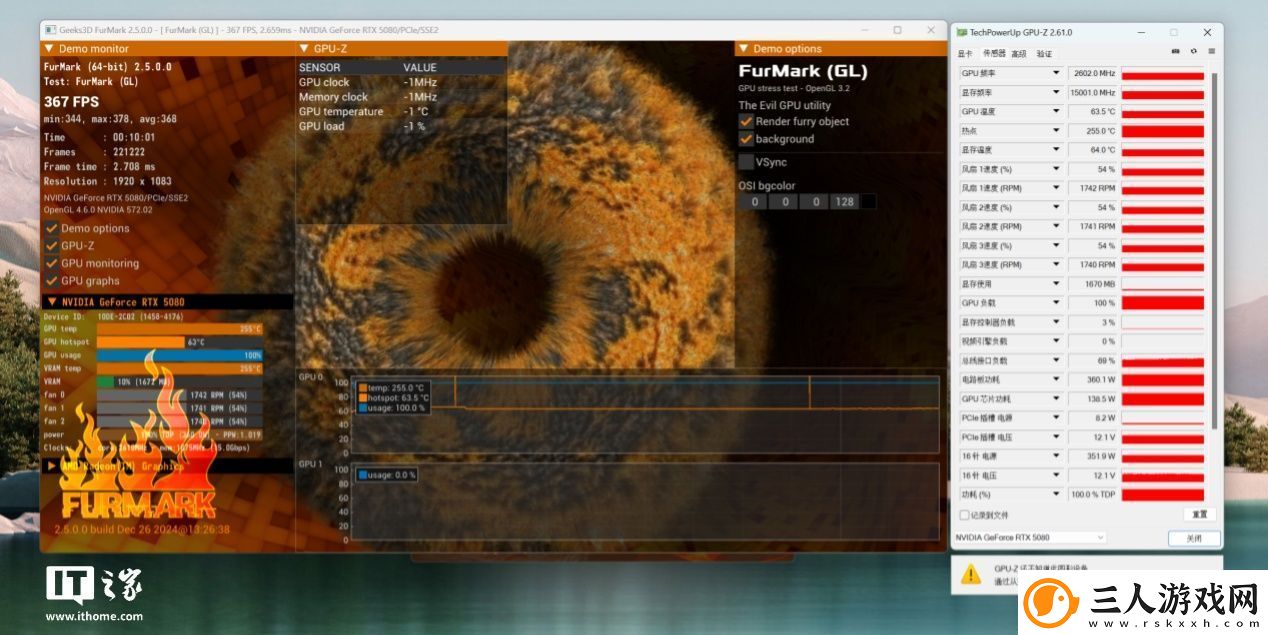The width and height of the screenshot is (1268, 635).
Task: Enable the VSync checkbox
Action: click(746, 161)
